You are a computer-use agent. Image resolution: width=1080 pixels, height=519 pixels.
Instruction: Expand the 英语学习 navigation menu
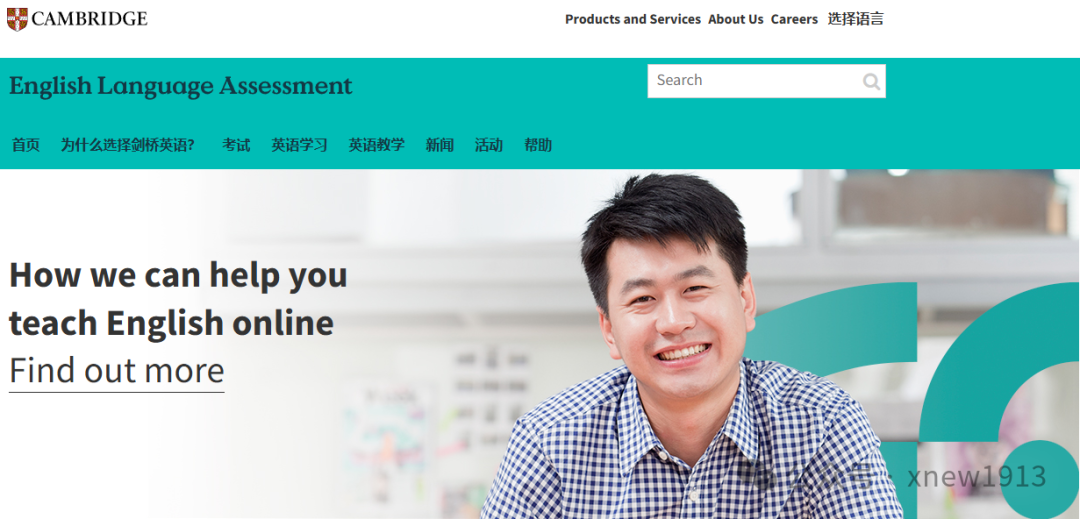pyautogui.click(x=299, y=145)
